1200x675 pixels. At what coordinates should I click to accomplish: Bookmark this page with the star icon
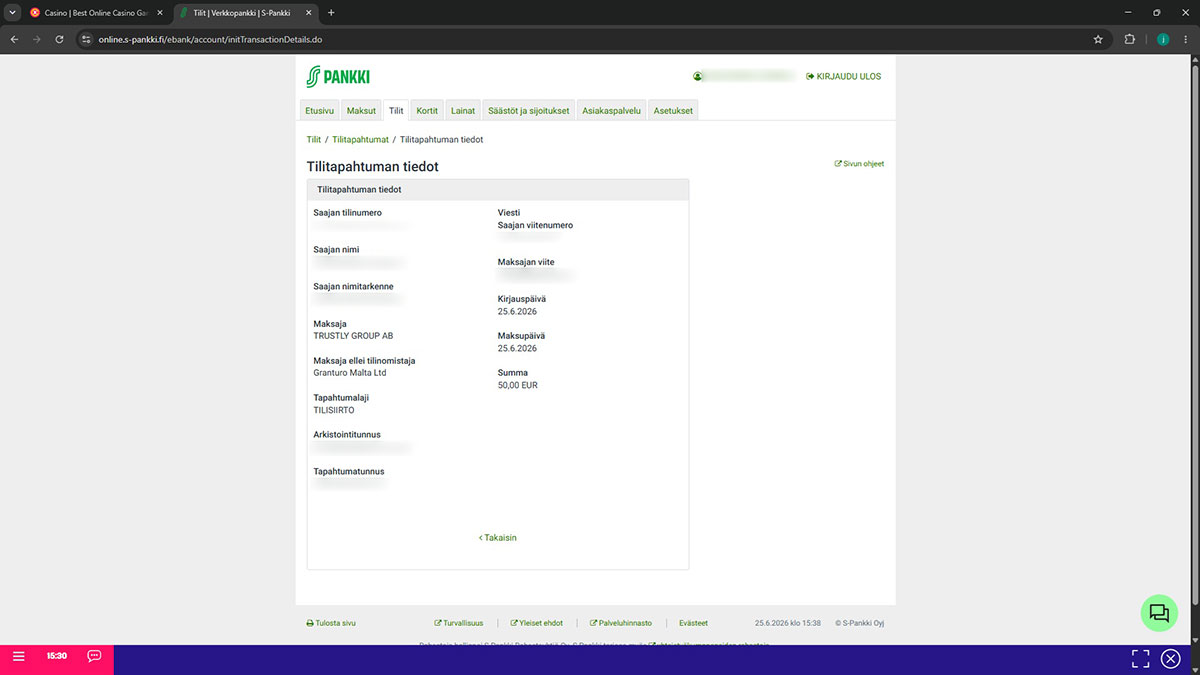point(1098,39)
